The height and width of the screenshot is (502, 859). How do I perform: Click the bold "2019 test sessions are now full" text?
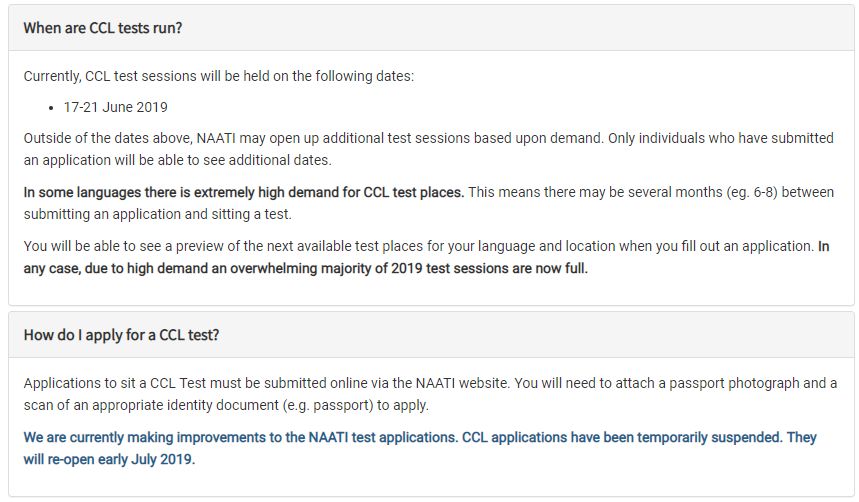point(480,268)
